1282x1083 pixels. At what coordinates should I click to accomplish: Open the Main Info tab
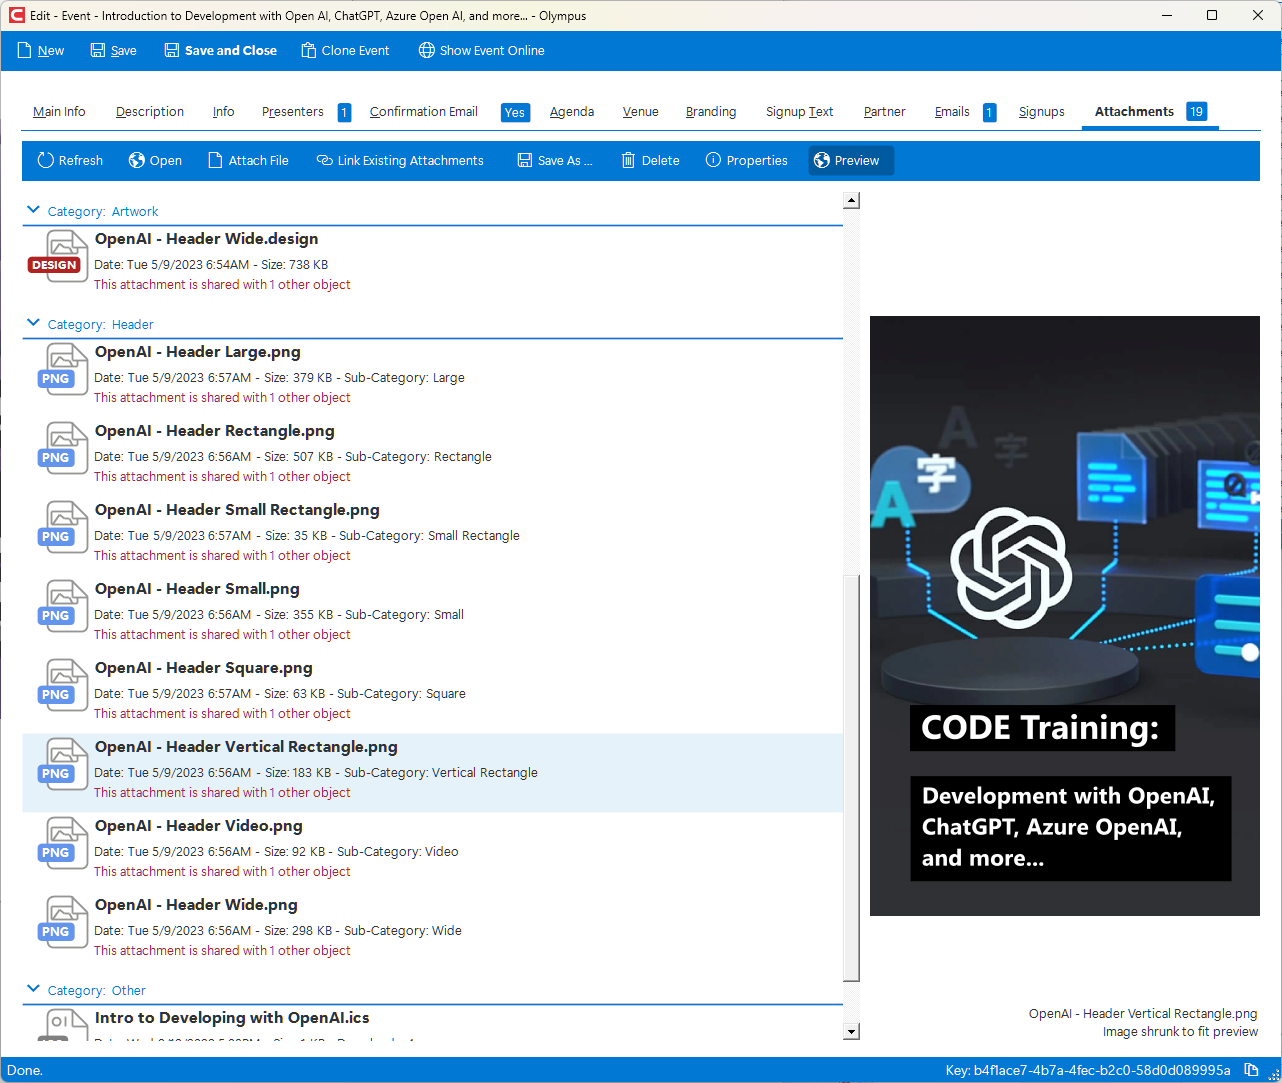click(x=59, y=112)
